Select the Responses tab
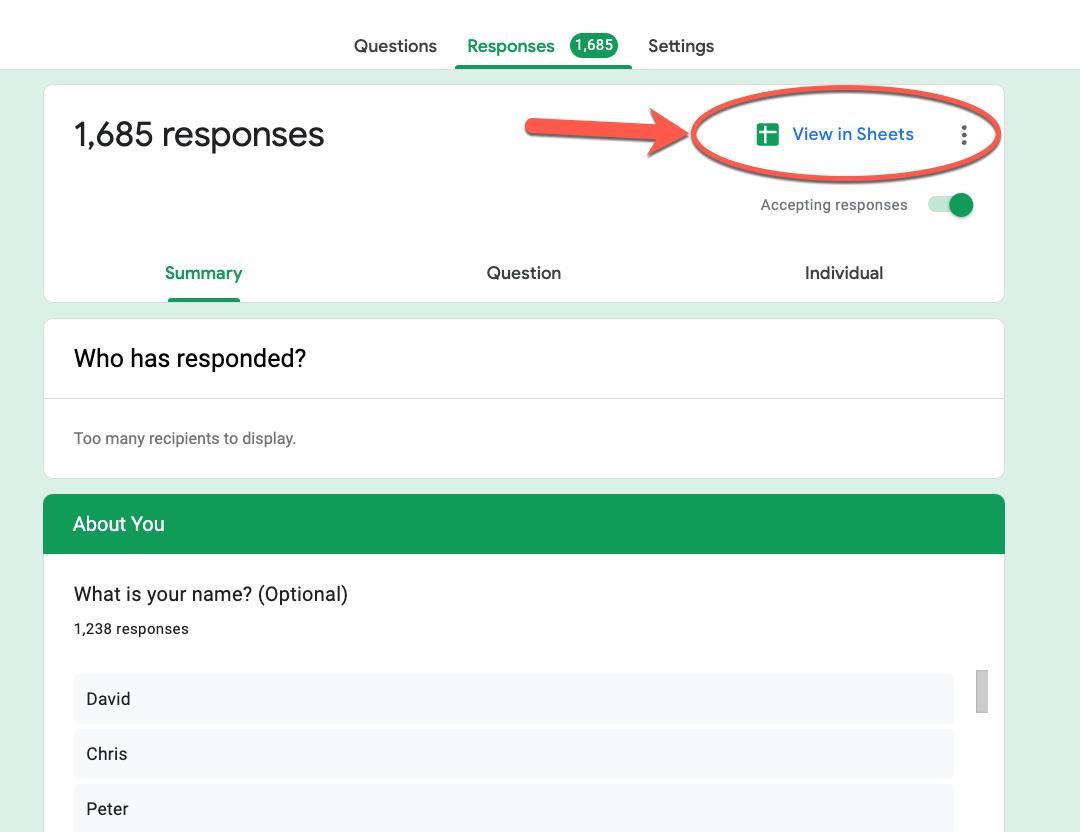This screenshot has height=832, width=1080. coord(510,46)
